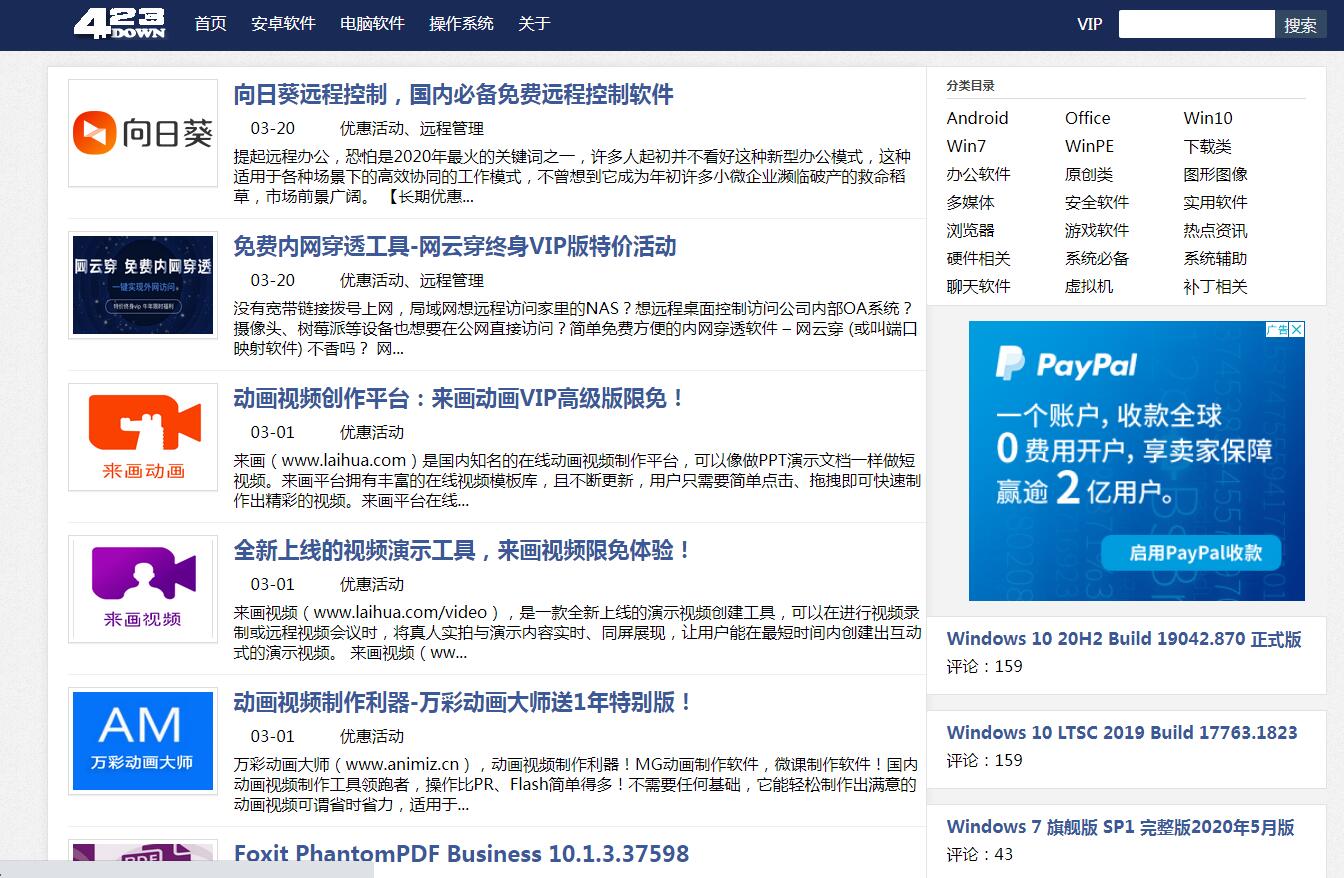Open article 全新上线的视频演示工具 title
This screenshot has height=878, width=1344.
click(463, 551)
